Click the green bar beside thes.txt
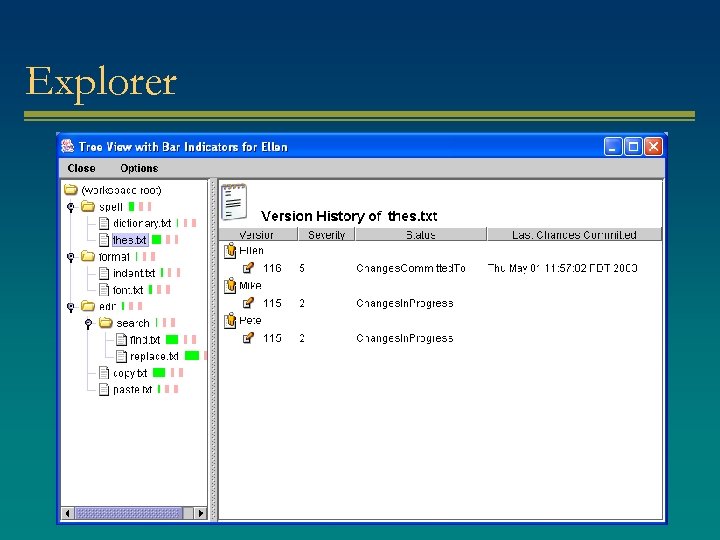 [157, 240]
